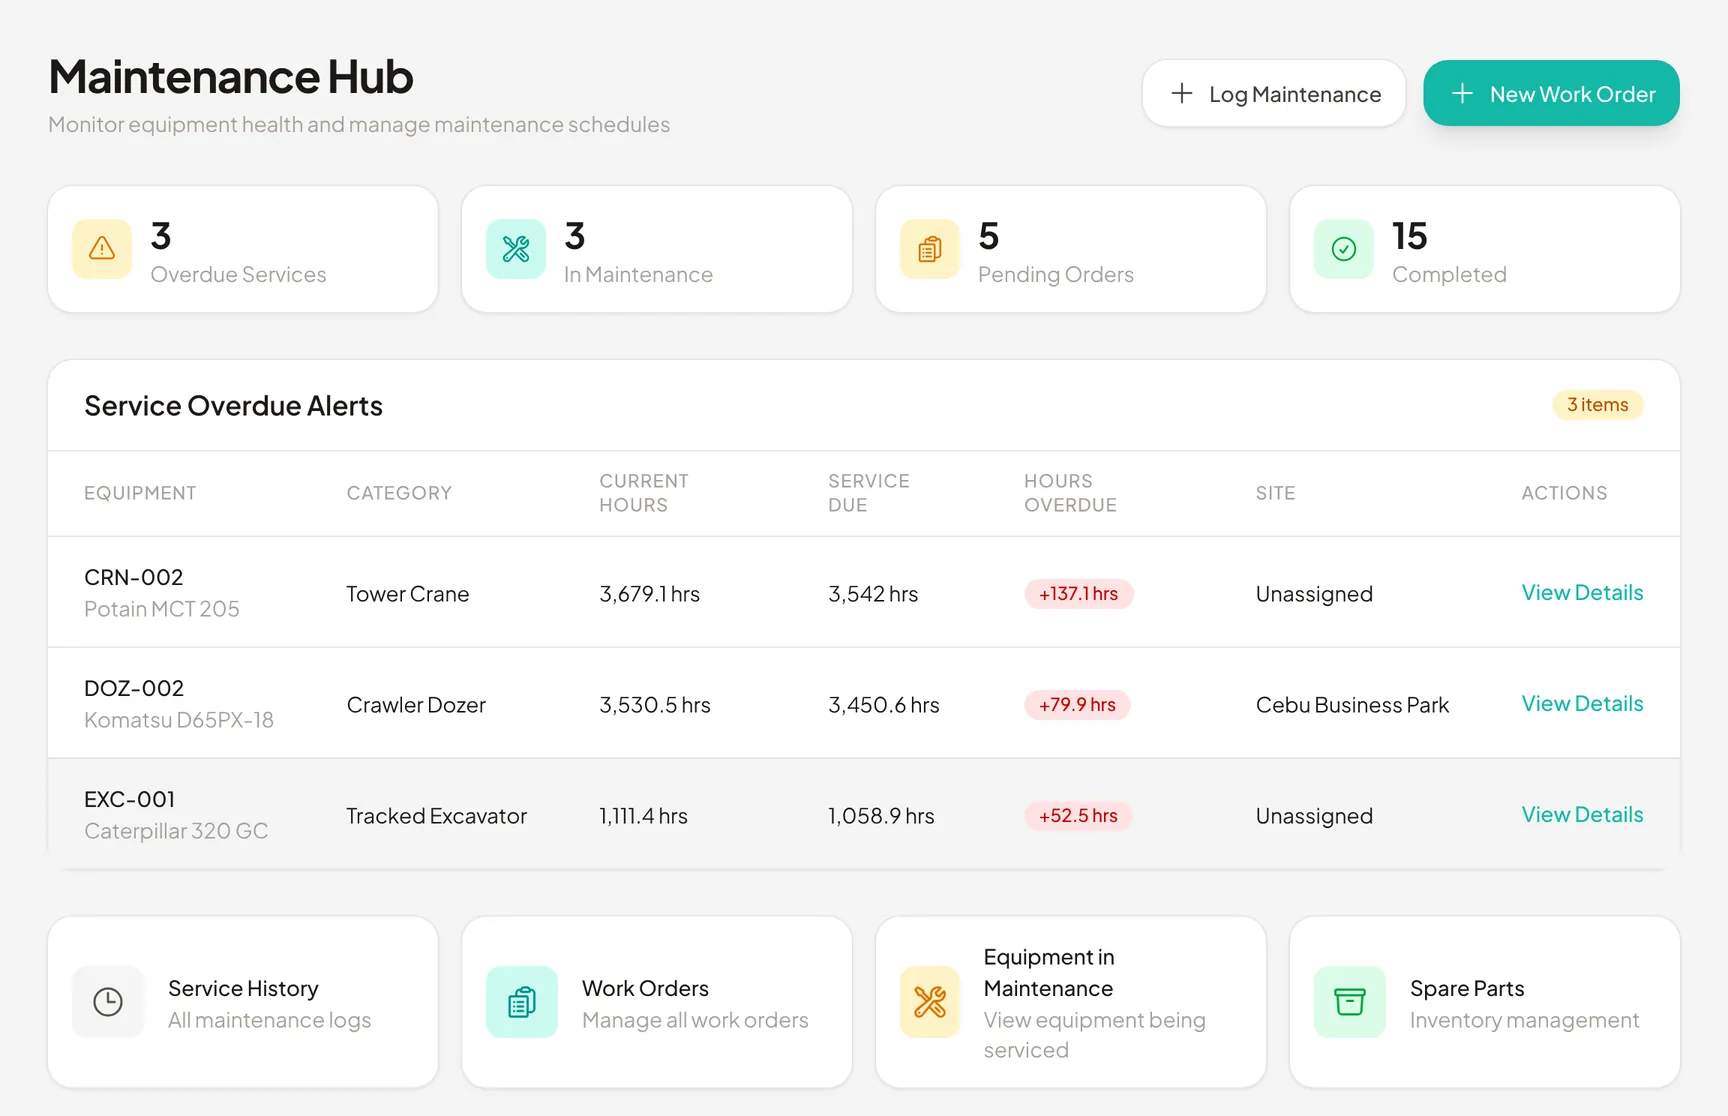The image size is (1728, 1116).
Task: Click the 3 items badge
Action: tap(1597, 404)
